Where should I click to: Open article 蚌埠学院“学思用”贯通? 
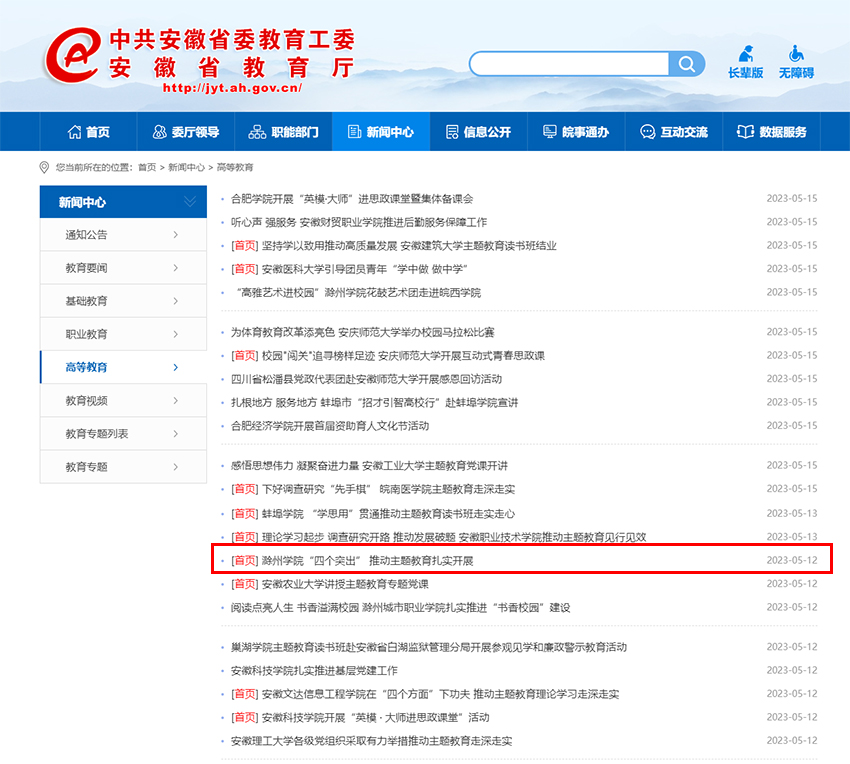pos(388,513)
